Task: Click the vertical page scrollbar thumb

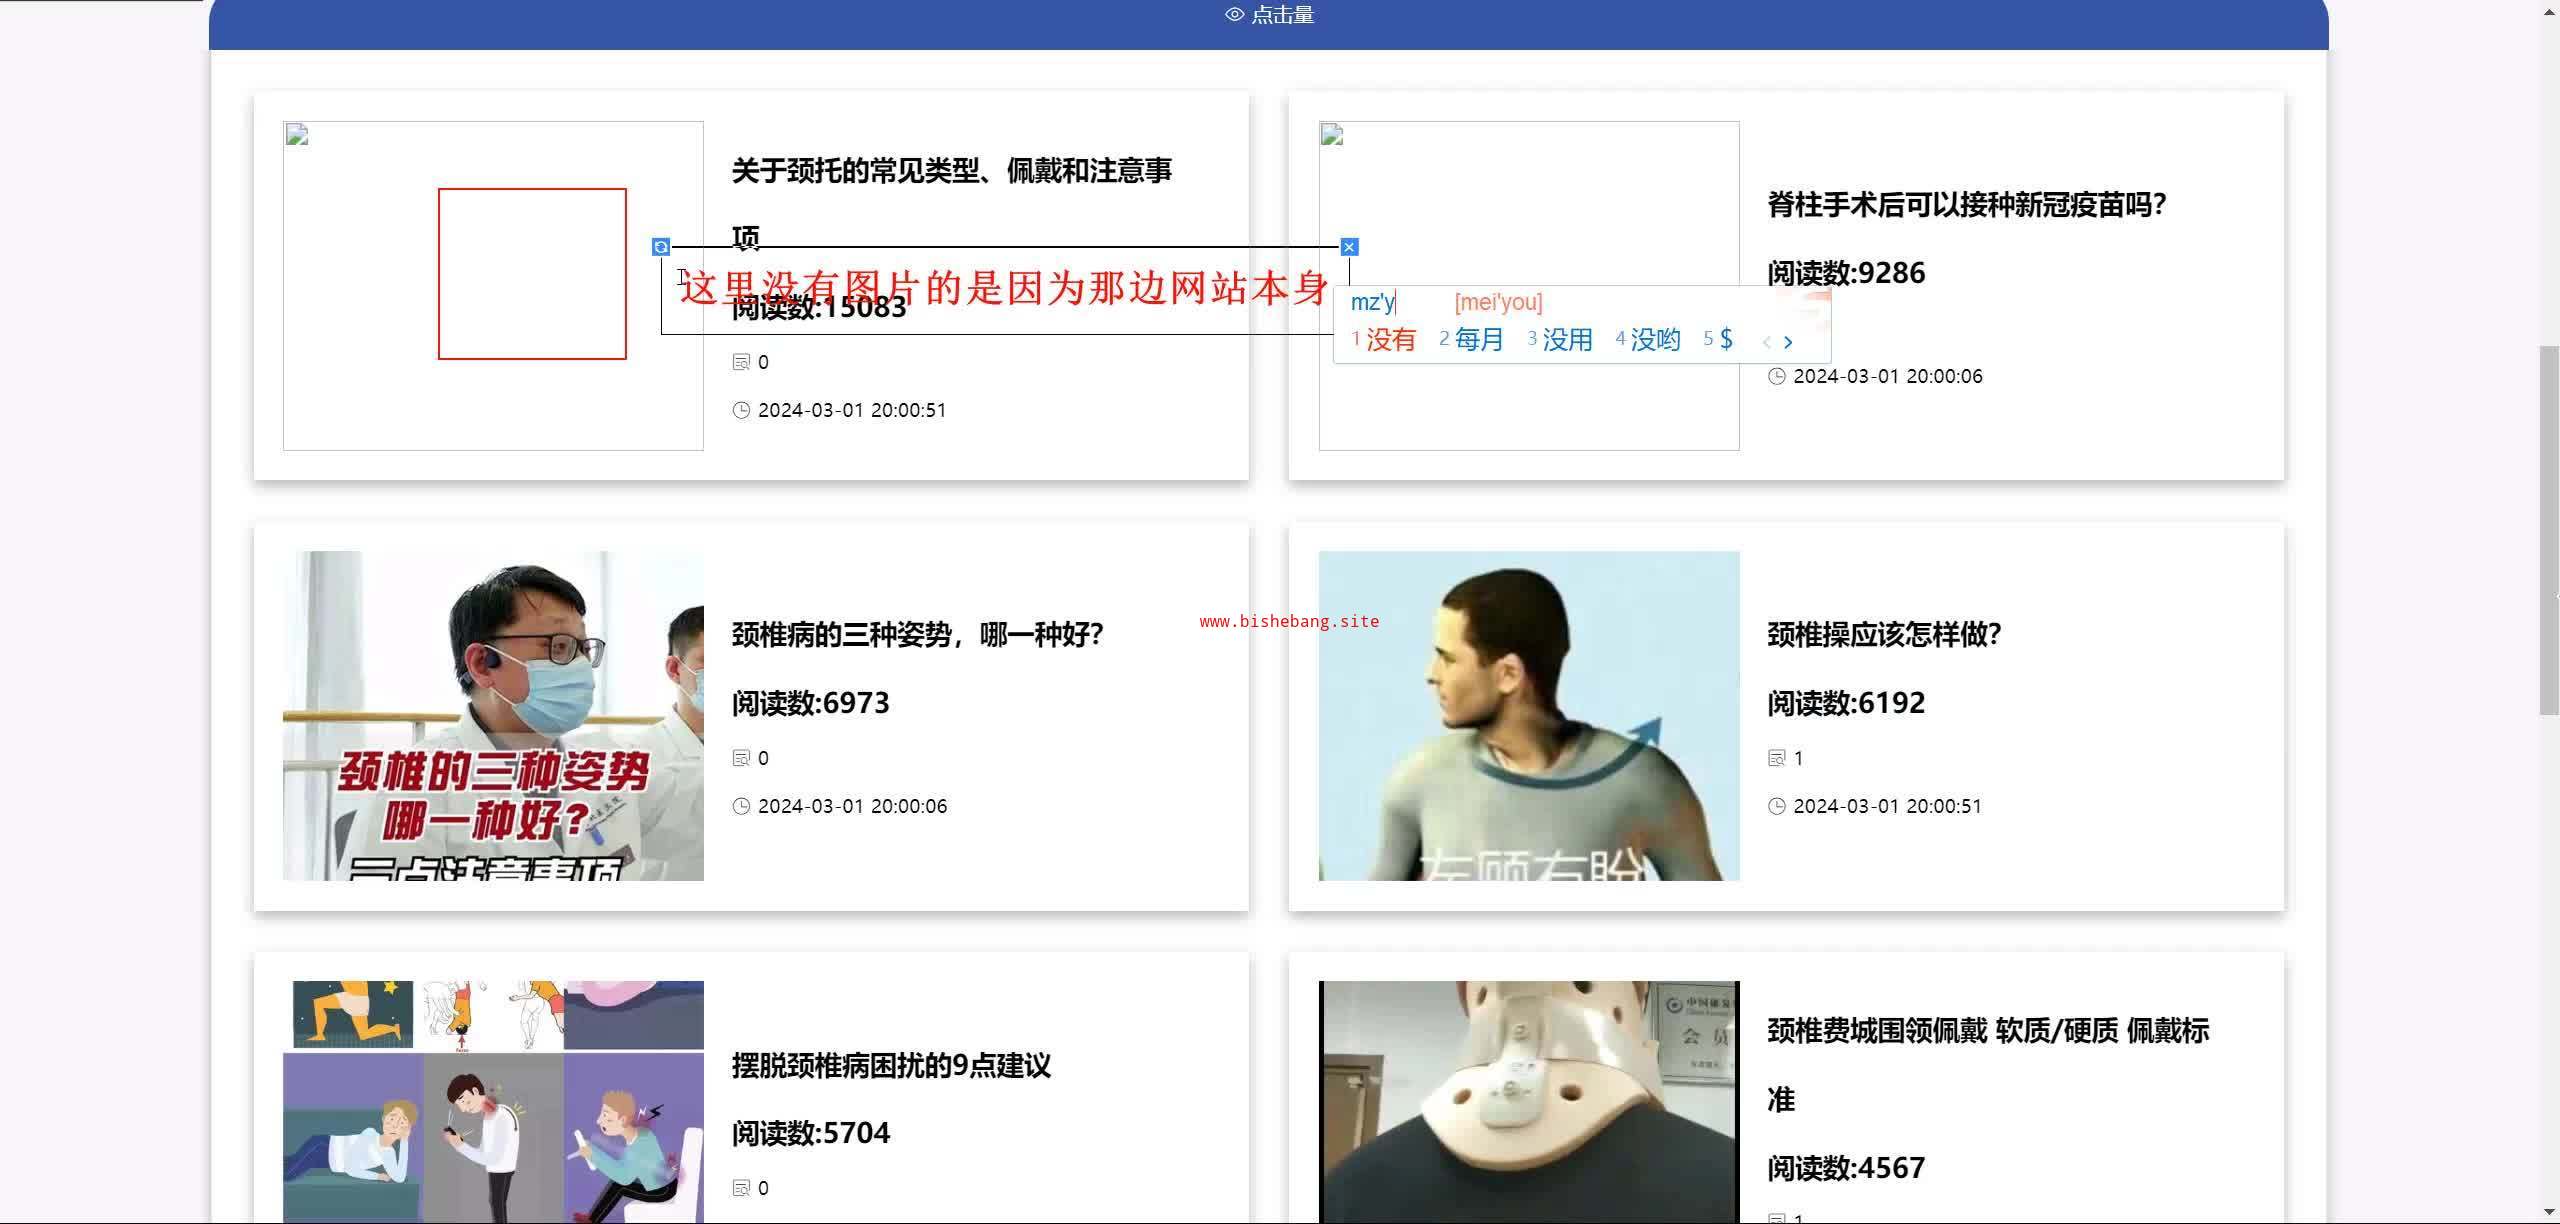Action: (x=2549, y=530)
